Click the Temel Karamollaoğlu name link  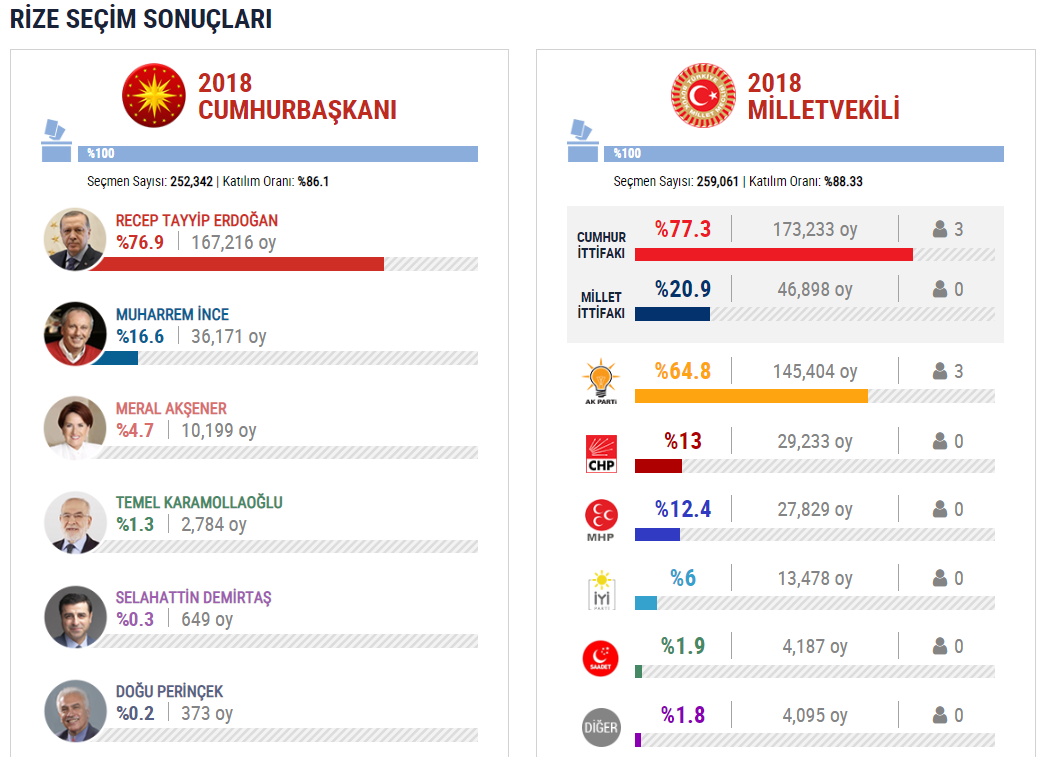(199, 502)
